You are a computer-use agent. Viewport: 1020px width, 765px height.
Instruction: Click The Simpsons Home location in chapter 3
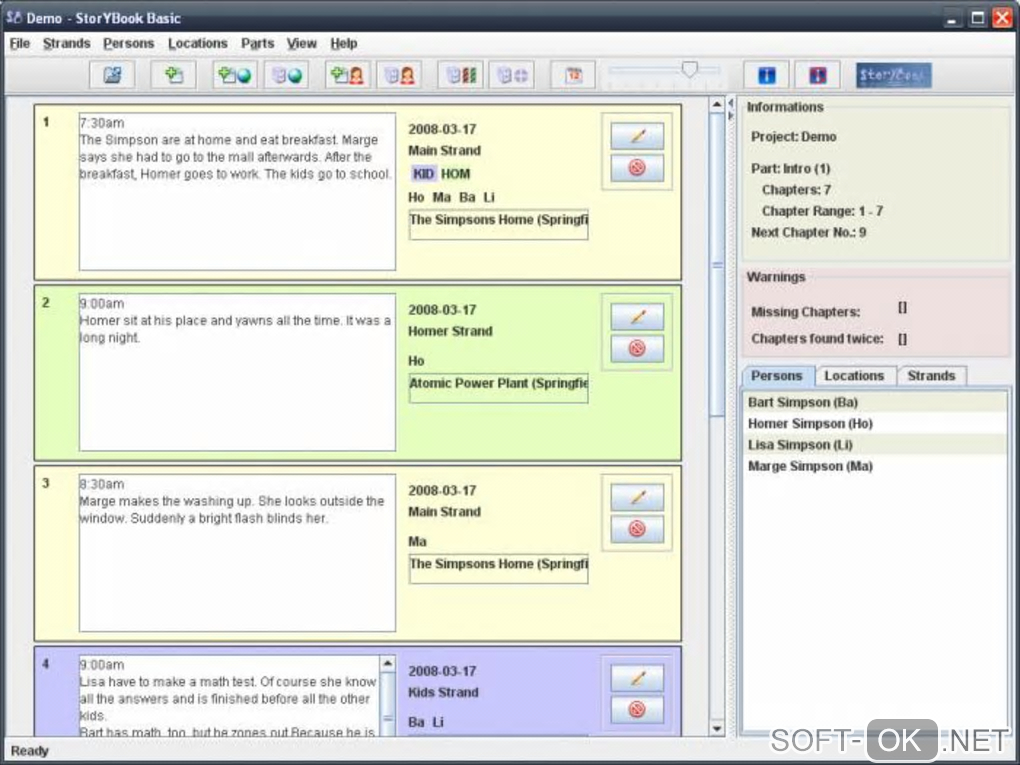498,569
